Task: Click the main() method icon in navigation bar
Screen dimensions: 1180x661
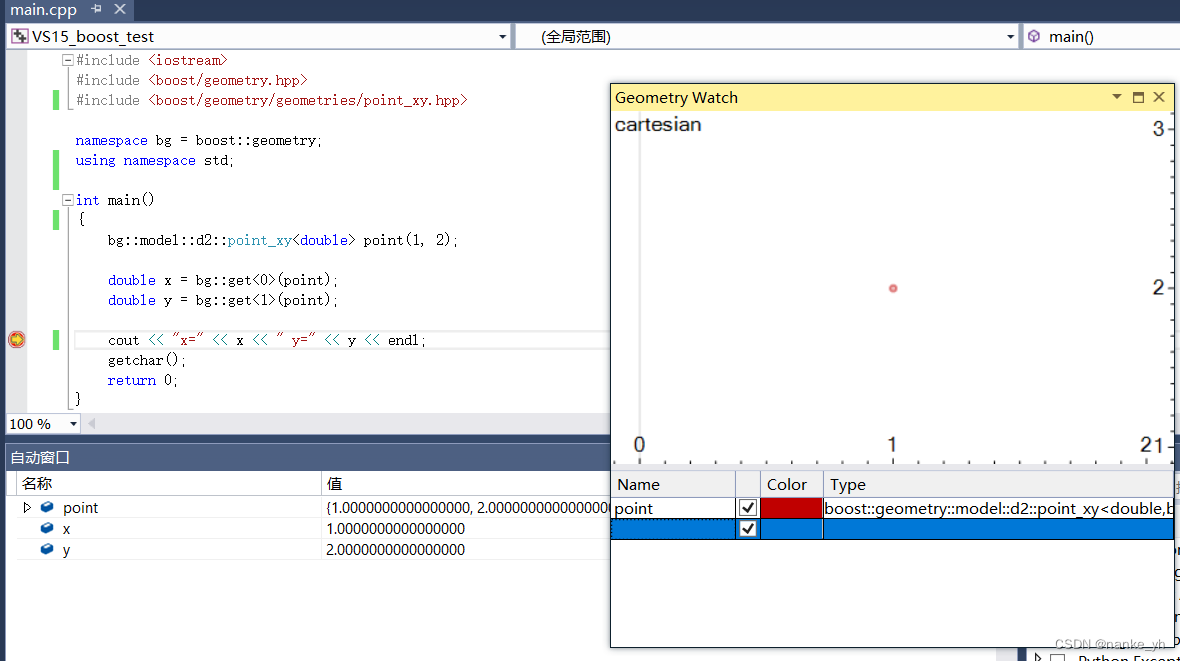Action: (1034, 36)
